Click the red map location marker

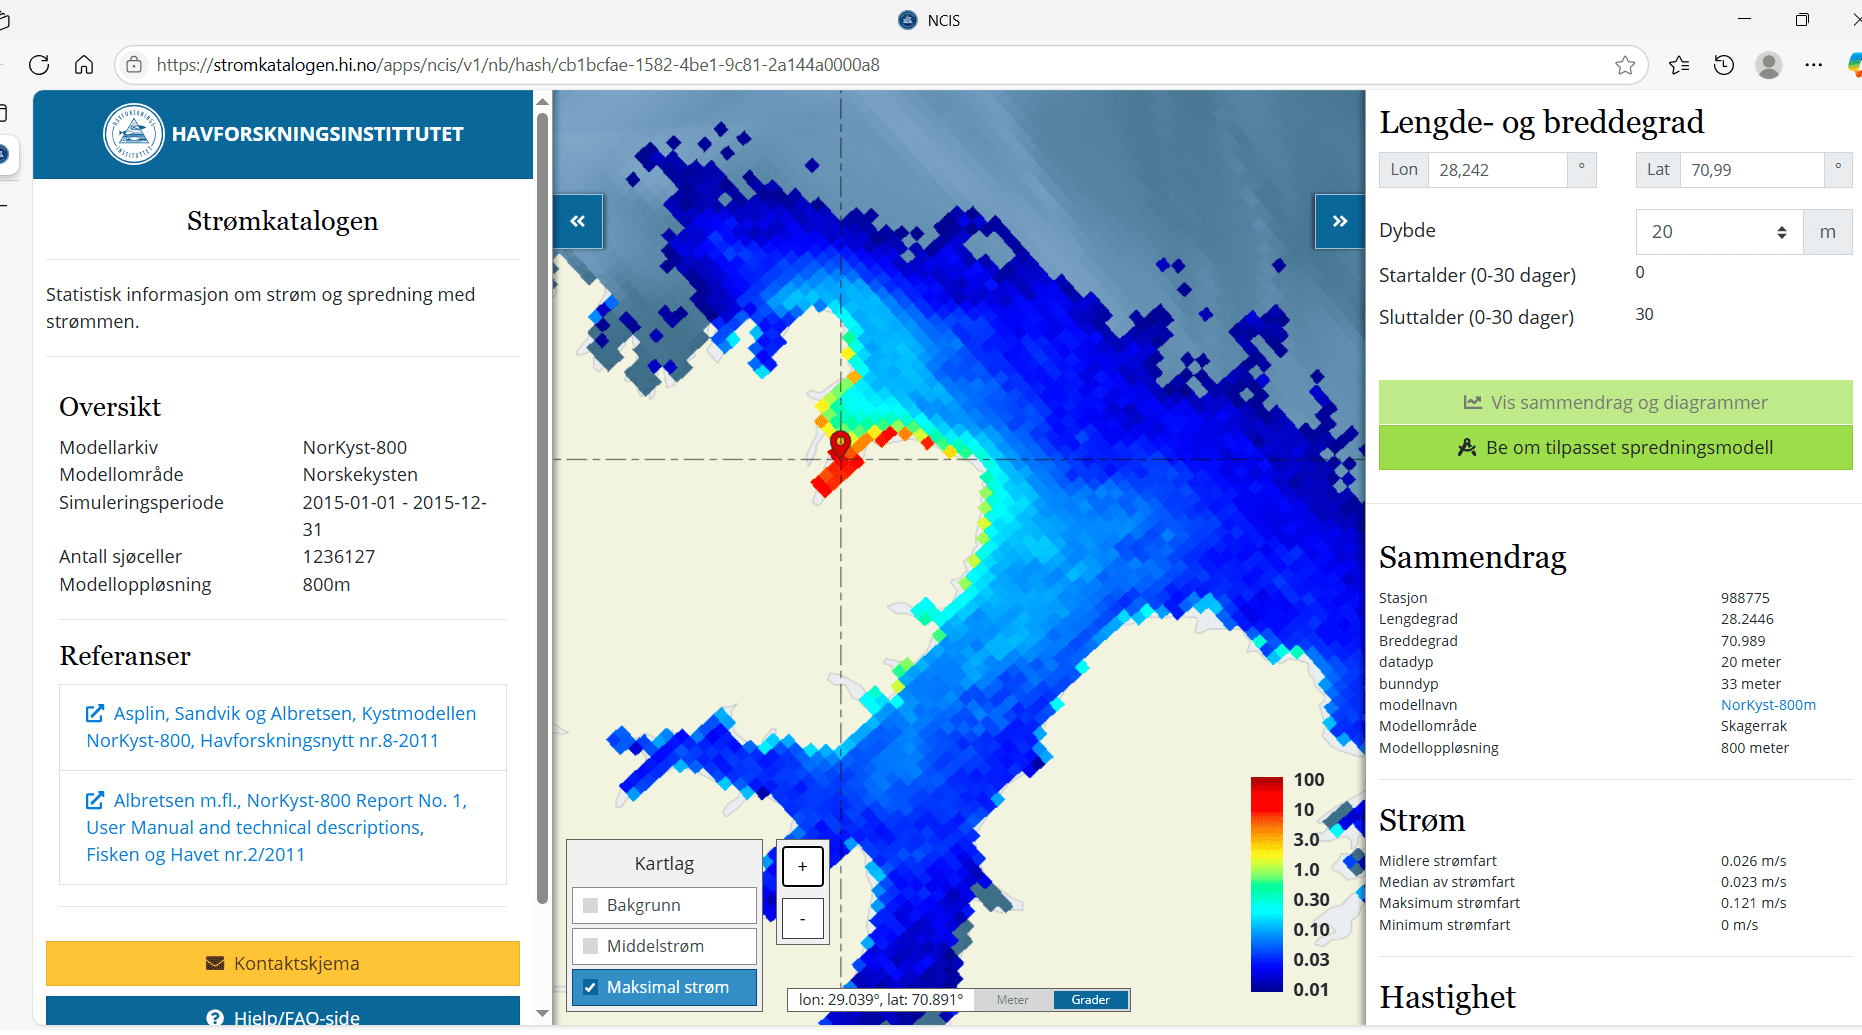(840, 442)
